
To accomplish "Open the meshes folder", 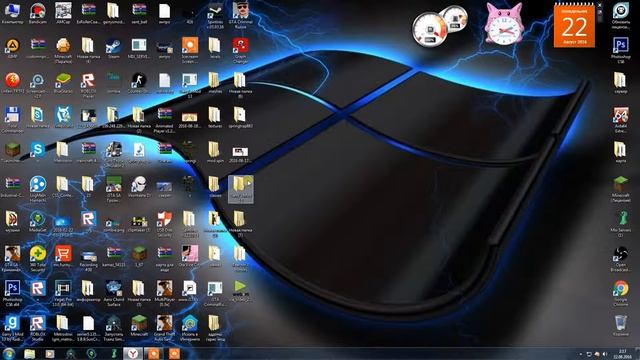I will [x=215, y=84].
